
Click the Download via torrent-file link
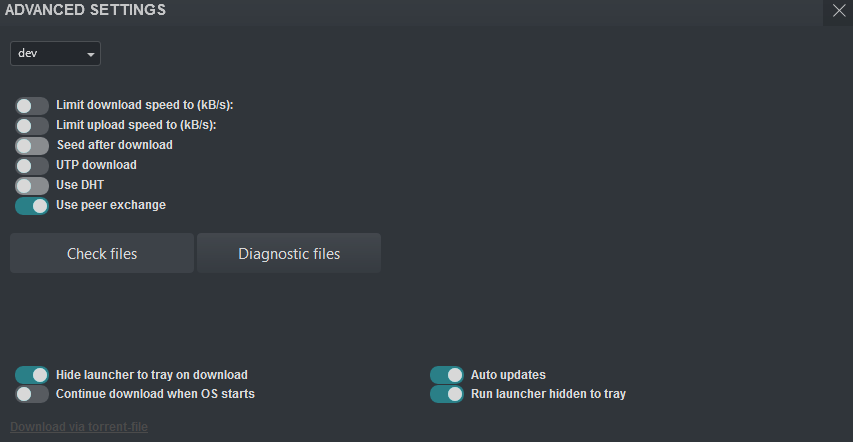[x=79, y=427]
